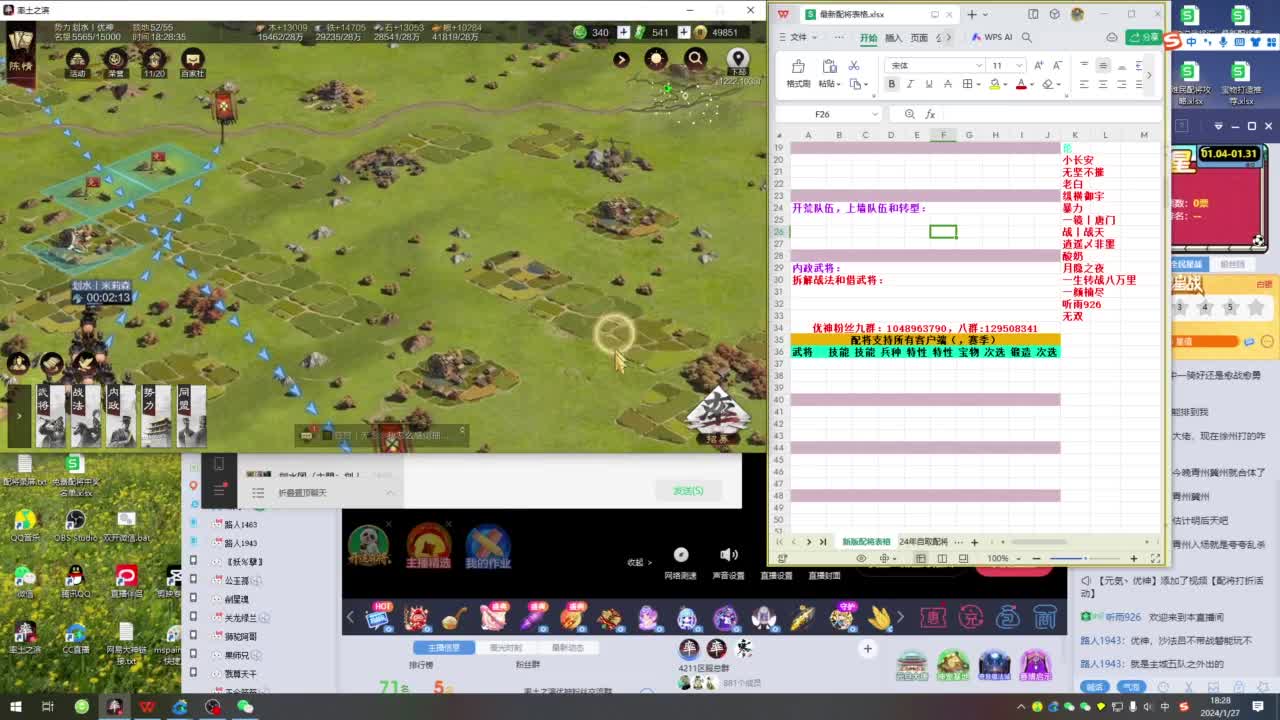Select align left icon in WPS
The height and width of the screenshot is (720, 1280).
1084,85
